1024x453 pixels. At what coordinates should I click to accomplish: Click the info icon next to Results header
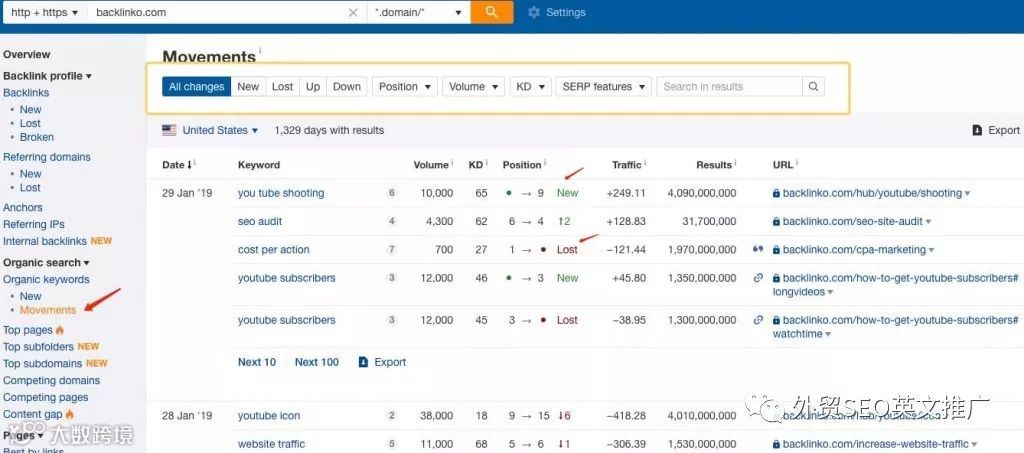[x=735, y=163]
